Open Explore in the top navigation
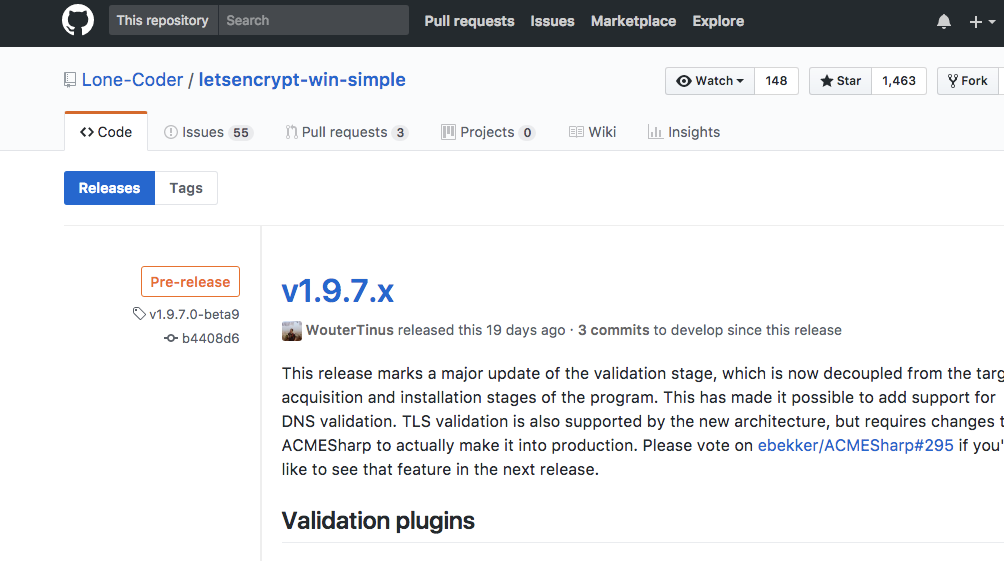This screenshot has height=561, width=1004. (x=718, y=21)
